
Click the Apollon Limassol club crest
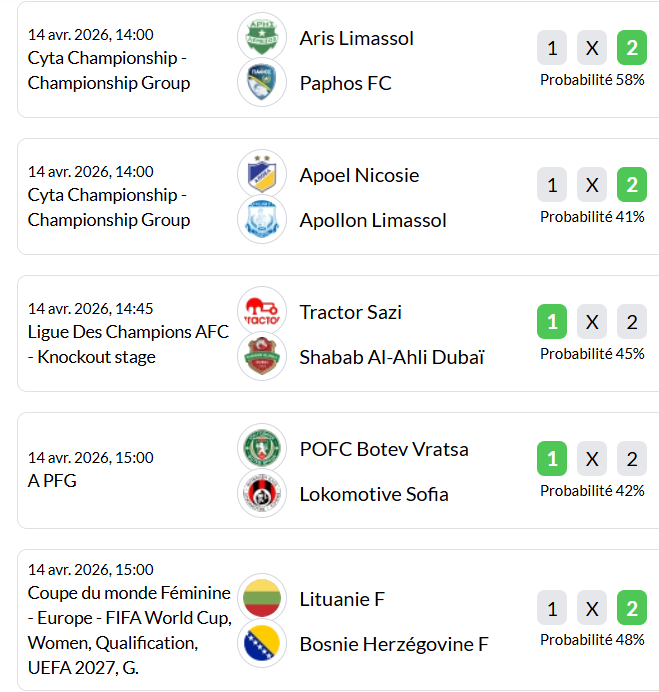[x=262, y=220]
